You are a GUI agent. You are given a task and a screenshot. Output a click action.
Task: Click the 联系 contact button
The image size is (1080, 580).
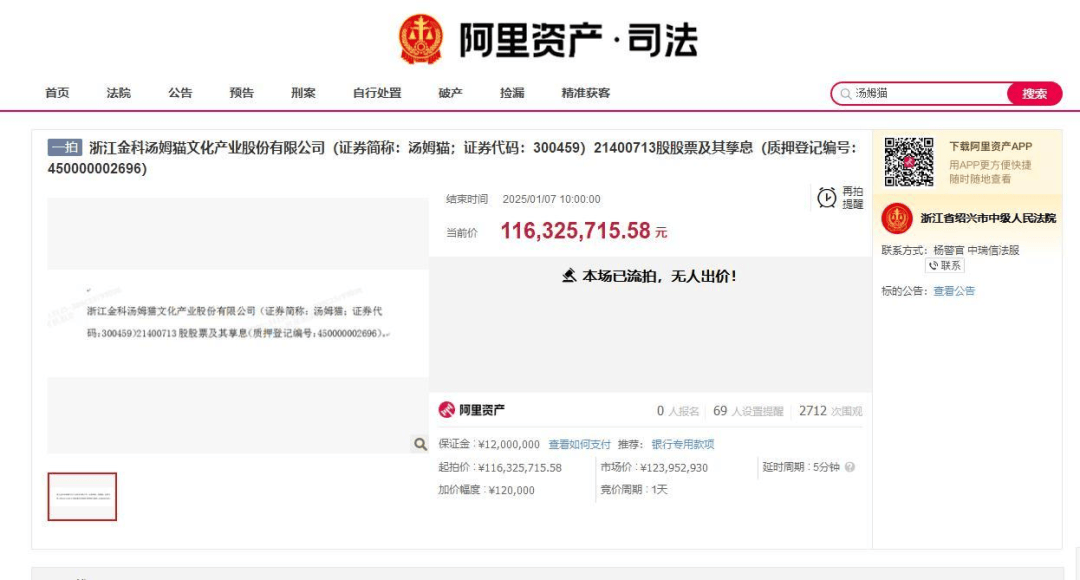point(945,266)
